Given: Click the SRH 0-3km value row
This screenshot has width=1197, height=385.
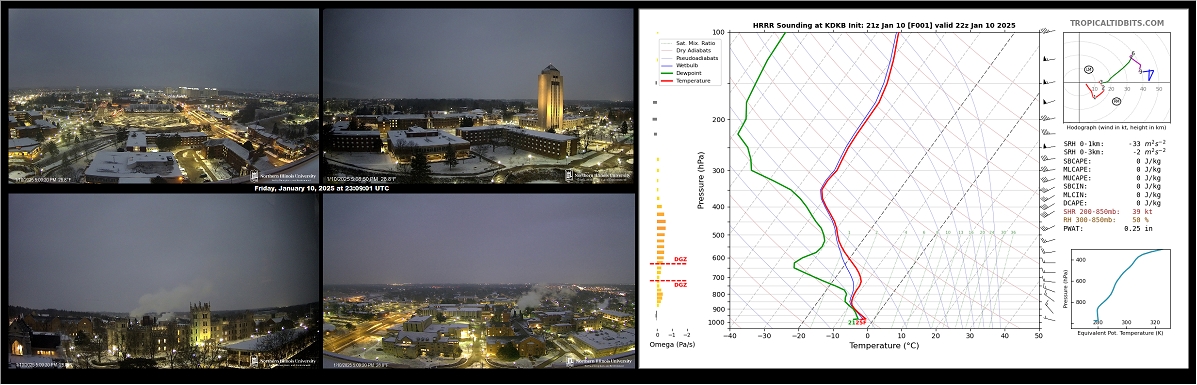Looking at the screenshot, I should (x=1115, y=152).
